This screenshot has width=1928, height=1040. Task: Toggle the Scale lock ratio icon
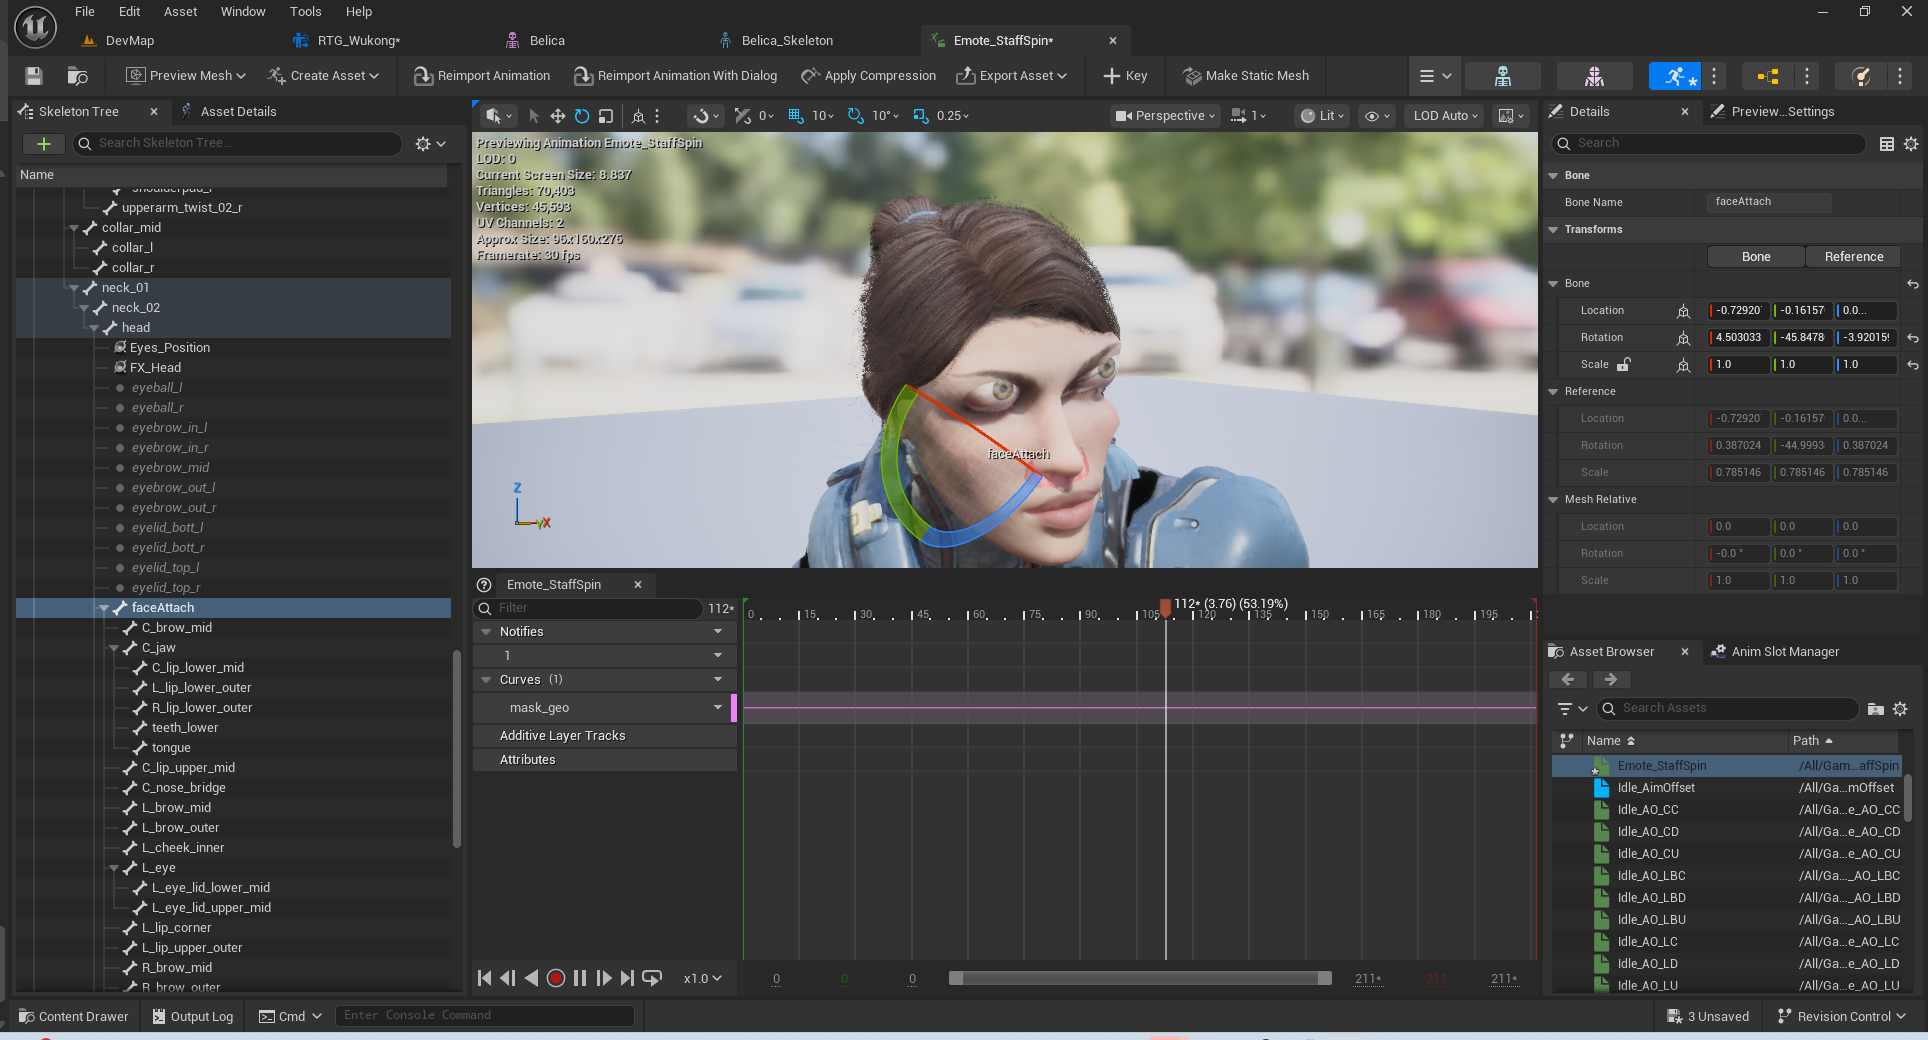coord(1624,365)
